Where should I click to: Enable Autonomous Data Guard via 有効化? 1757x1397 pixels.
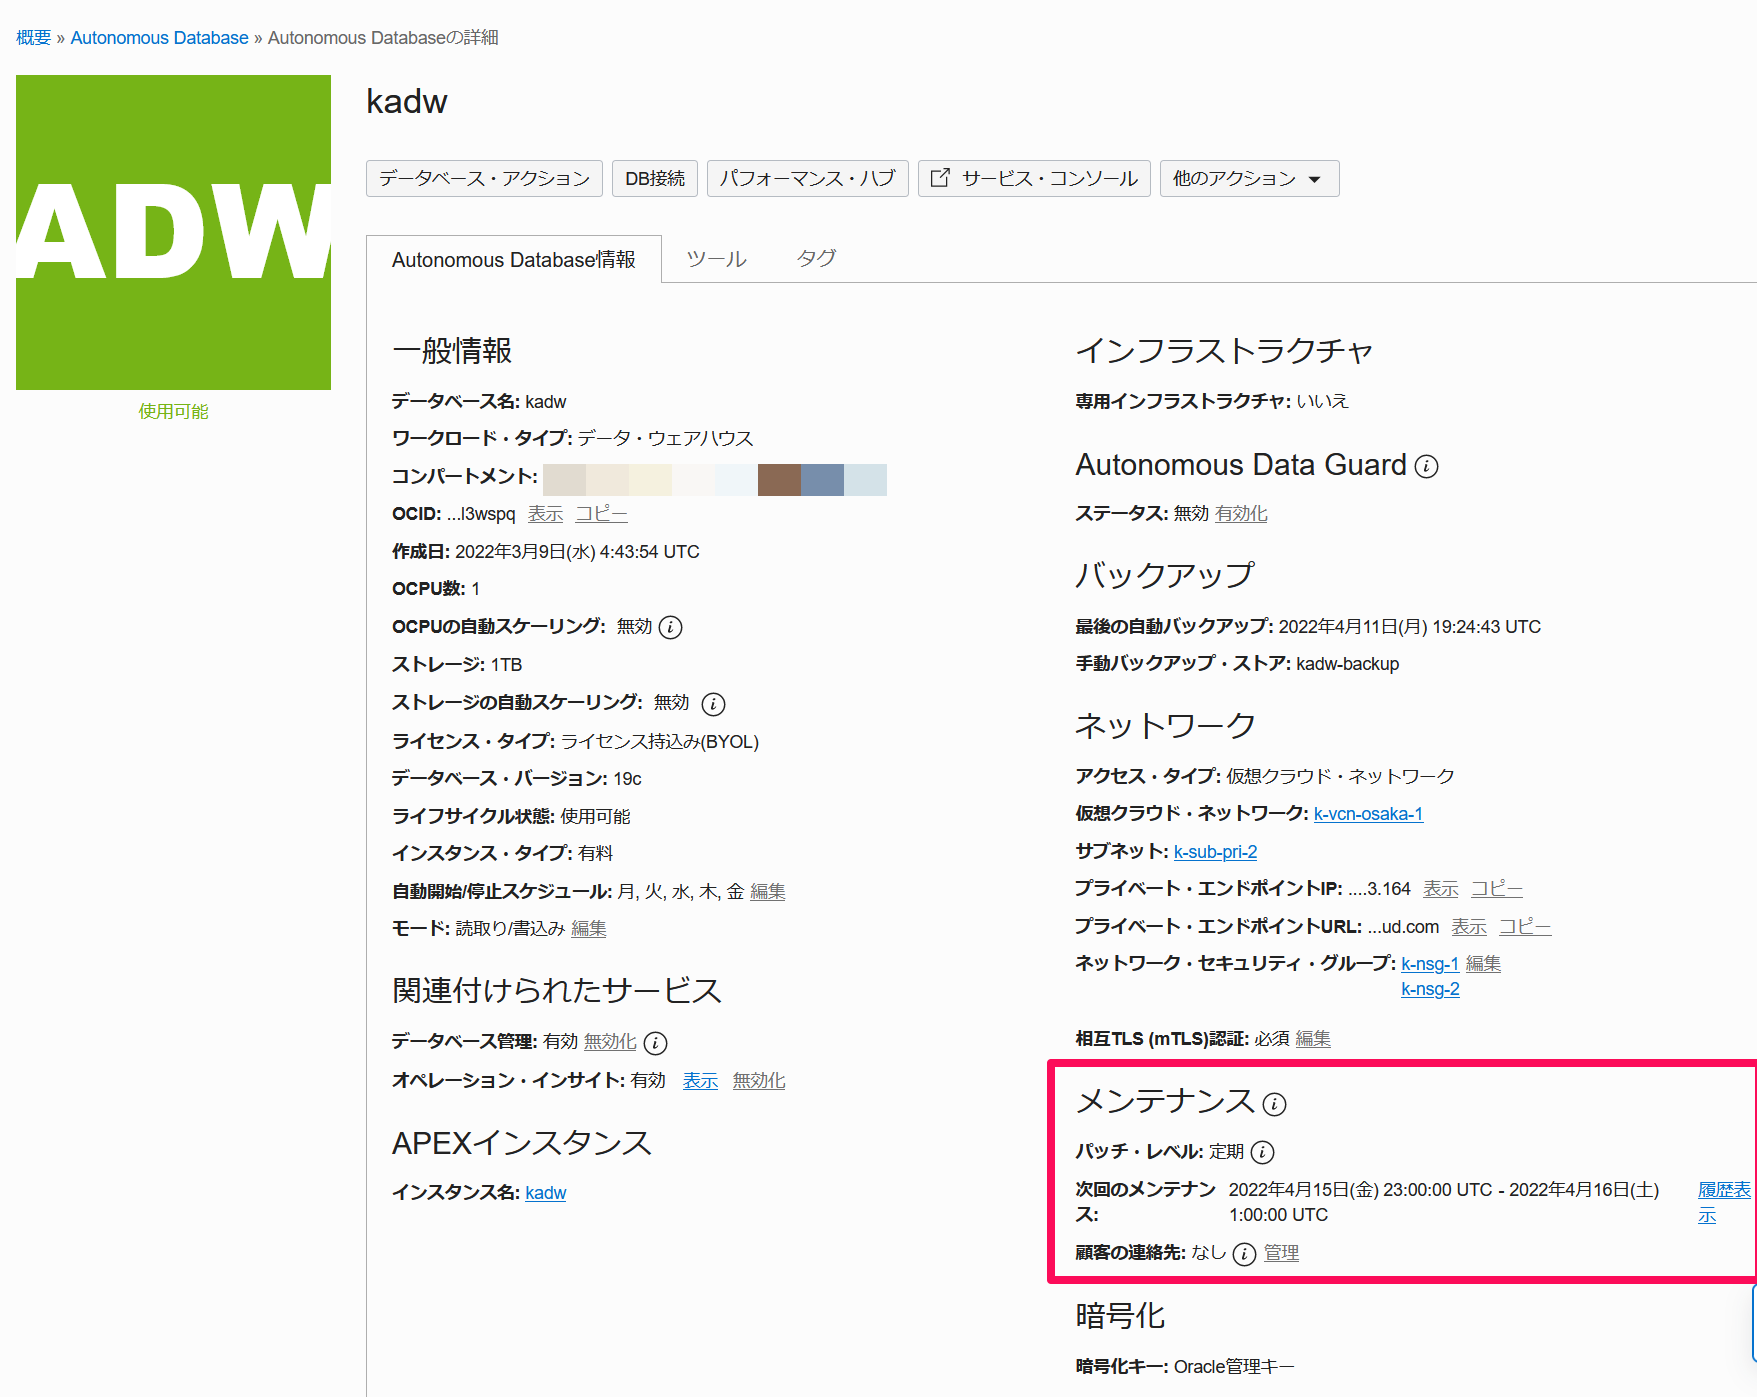click(x=1240, y=513)
